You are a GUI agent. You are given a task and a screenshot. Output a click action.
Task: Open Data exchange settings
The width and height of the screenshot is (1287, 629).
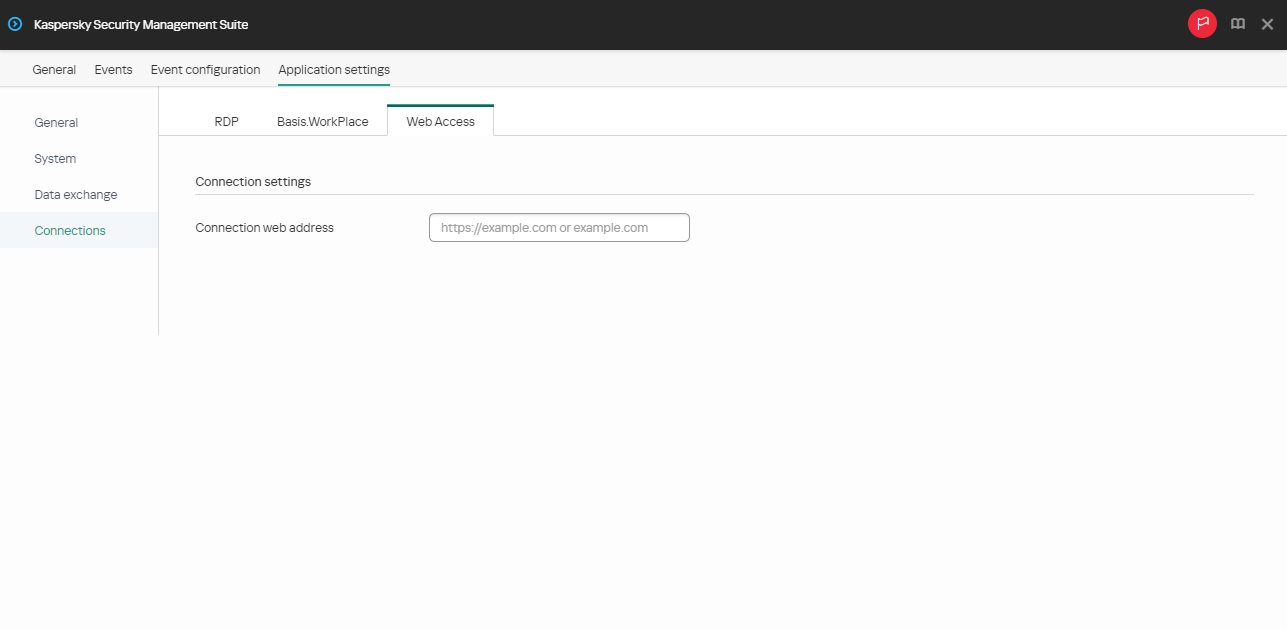click(x=76, y=194)
